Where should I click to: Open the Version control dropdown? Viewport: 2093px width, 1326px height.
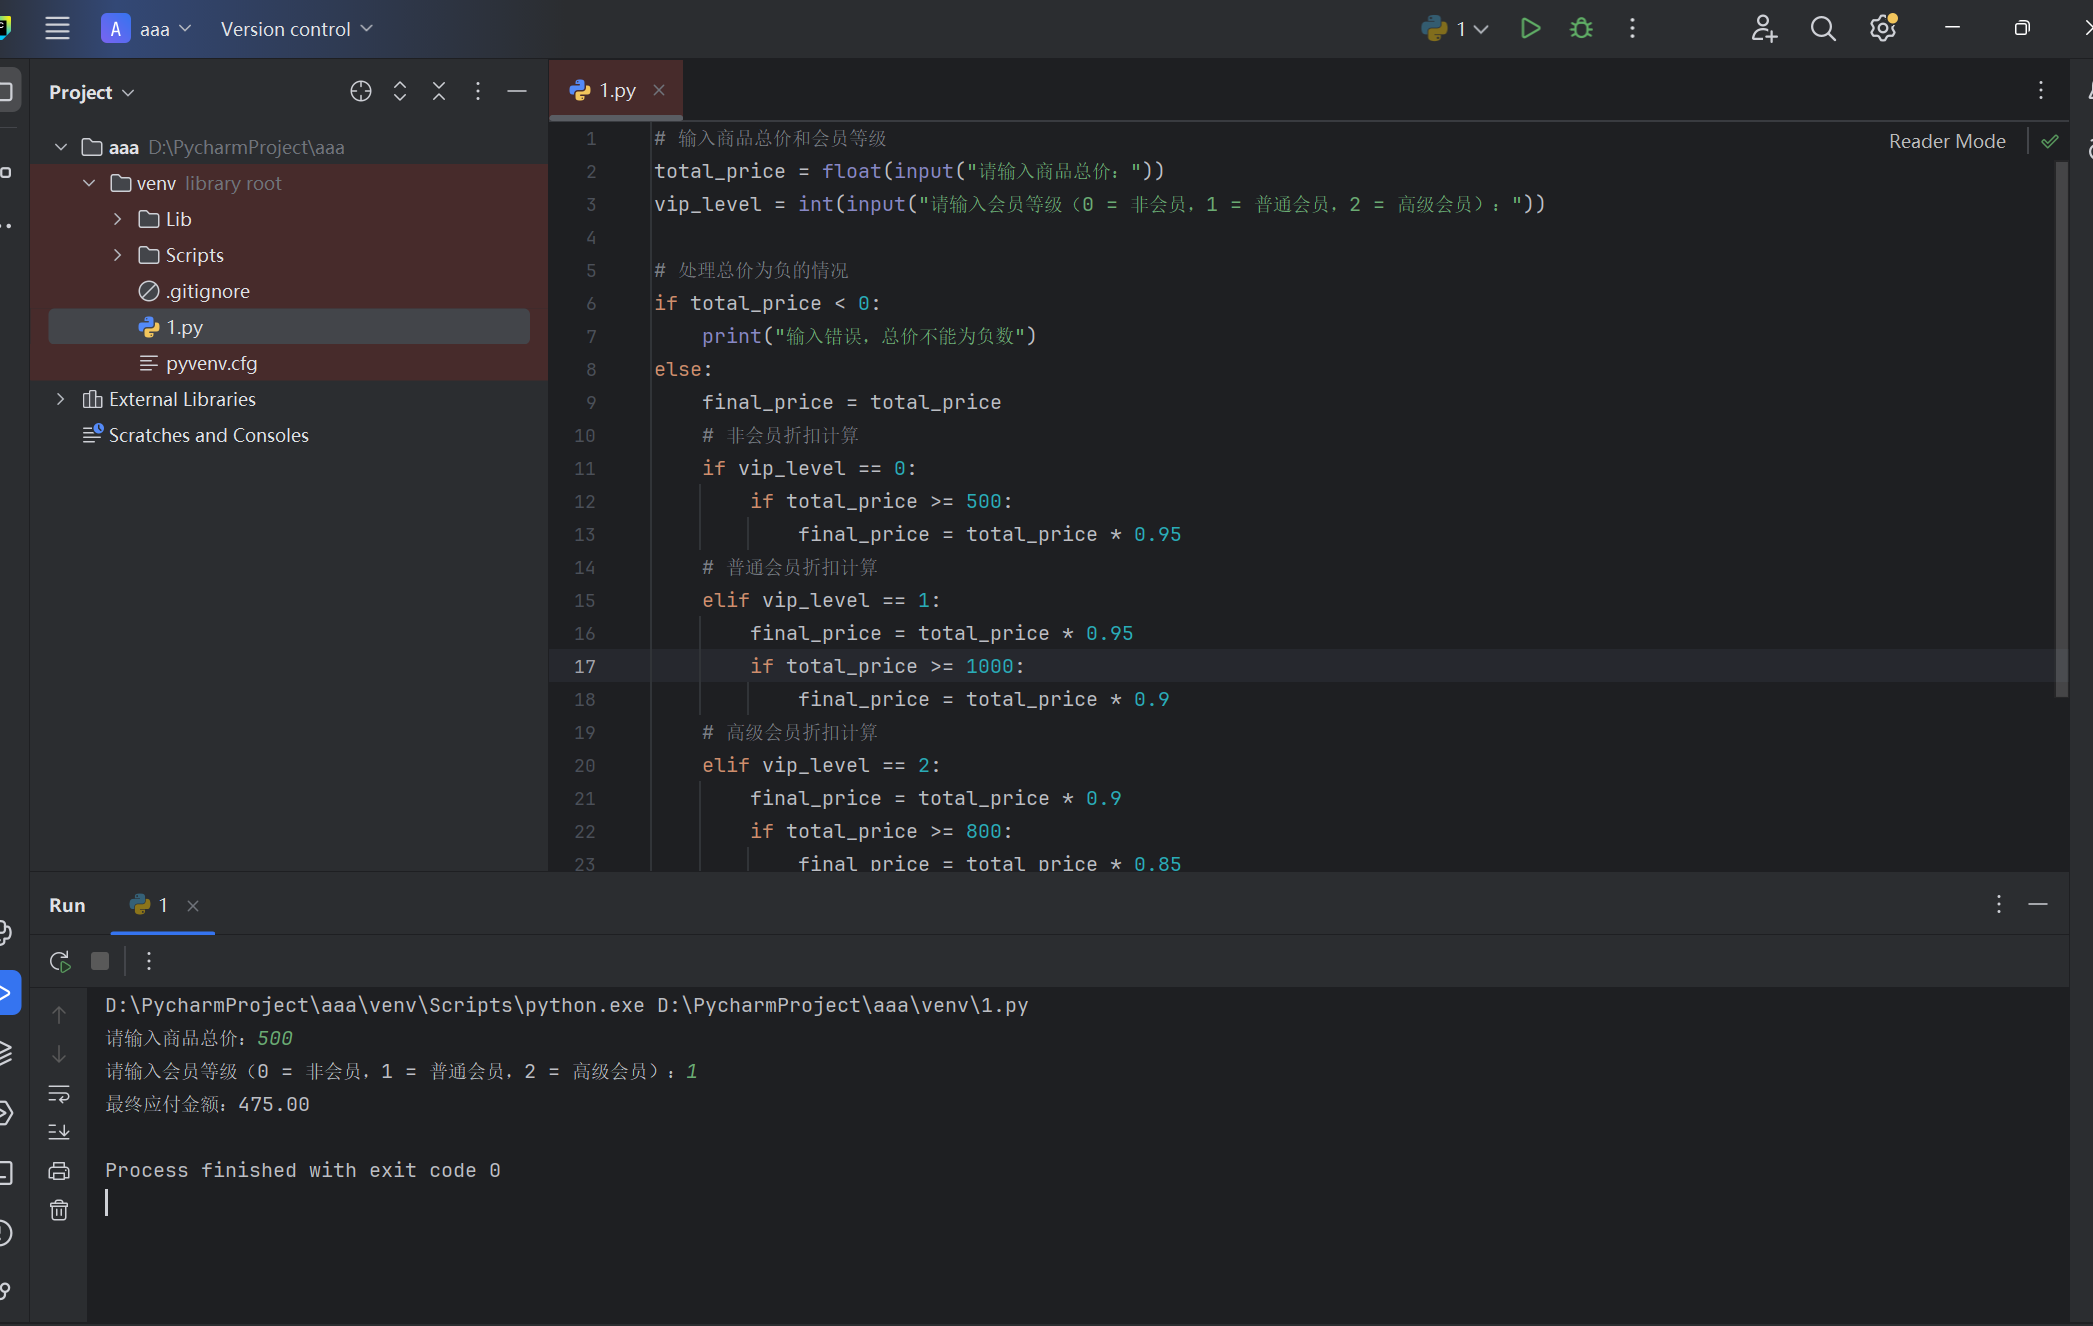296,29
